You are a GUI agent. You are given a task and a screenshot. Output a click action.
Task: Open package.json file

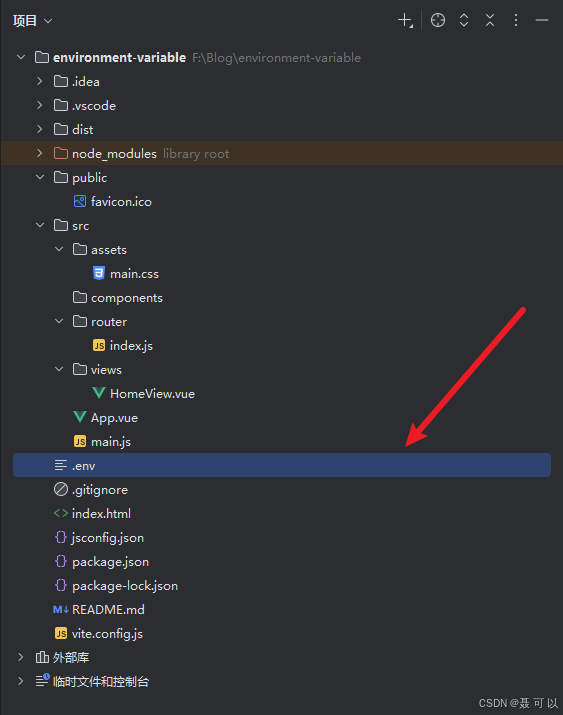click(x=110, y=562)
